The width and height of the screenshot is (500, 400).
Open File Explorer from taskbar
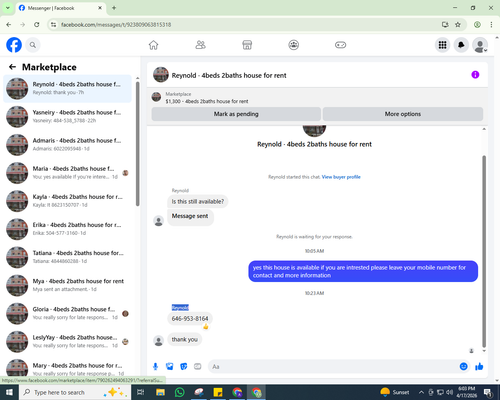[x=160, y=392]
